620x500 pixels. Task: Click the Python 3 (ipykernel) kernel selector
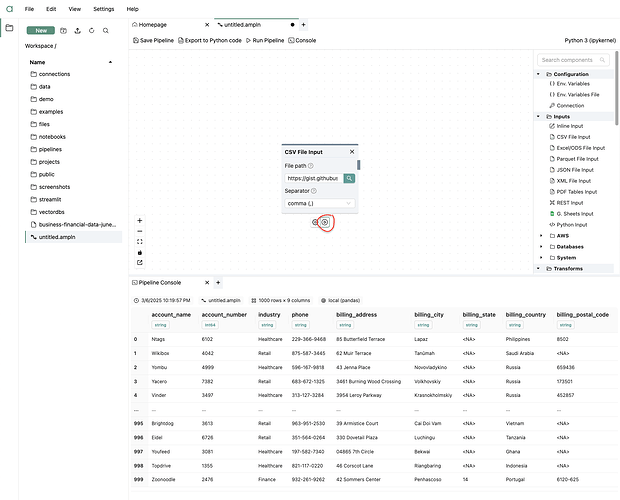click(590, 40)
